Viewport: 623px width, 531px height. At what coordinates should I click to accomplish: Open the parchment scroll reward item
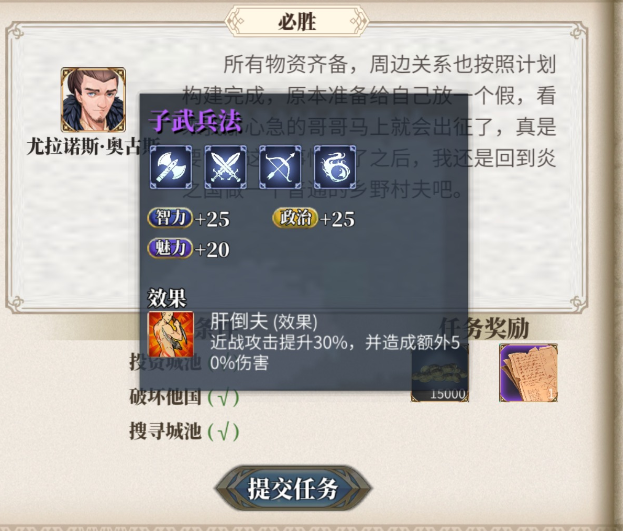pyautogui.click(x=528, y=373)
